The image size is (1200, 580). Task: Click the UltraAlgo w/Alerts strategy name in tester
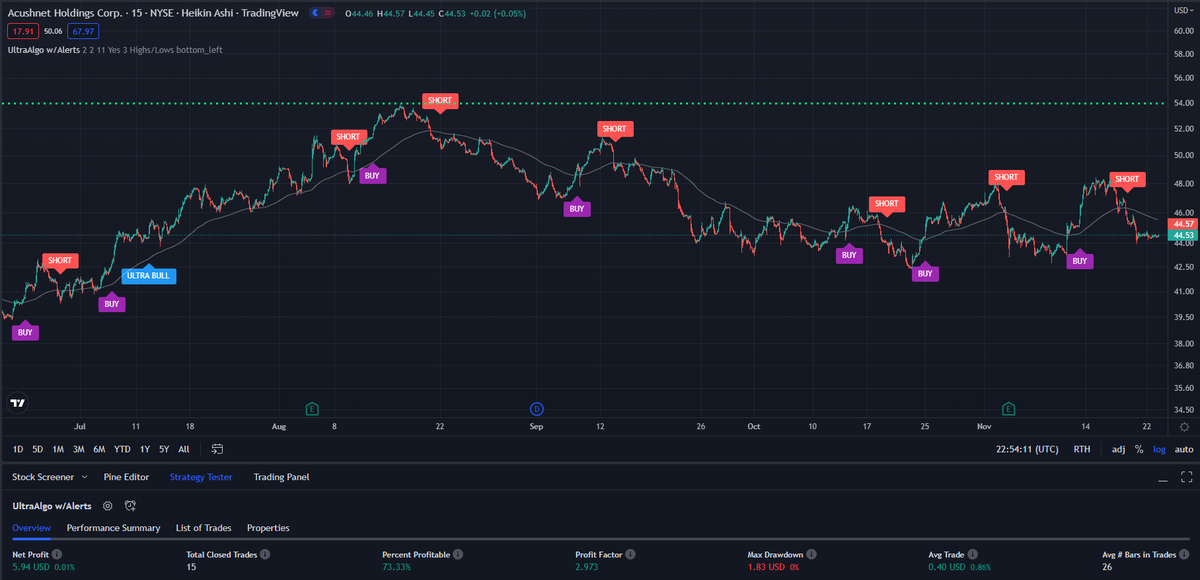point(52,506)
